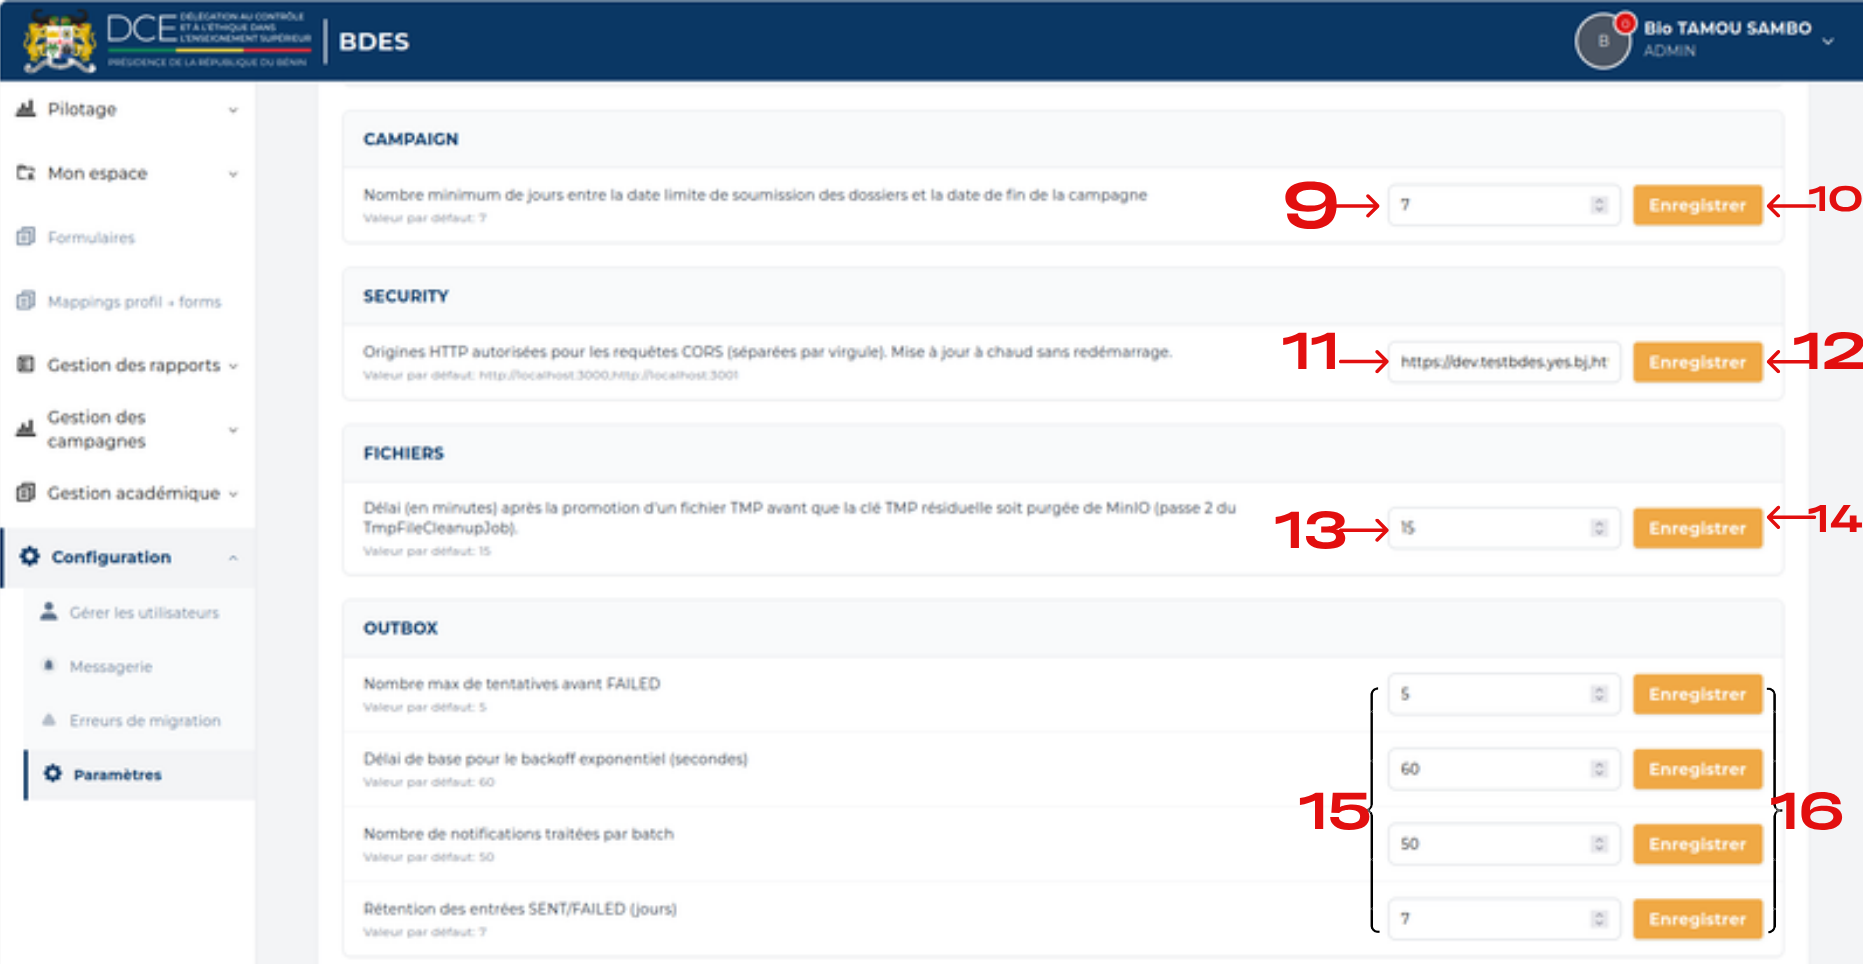Click the Paramètres gear icon
Screen dimensions: 1863x964
(53, 773)
